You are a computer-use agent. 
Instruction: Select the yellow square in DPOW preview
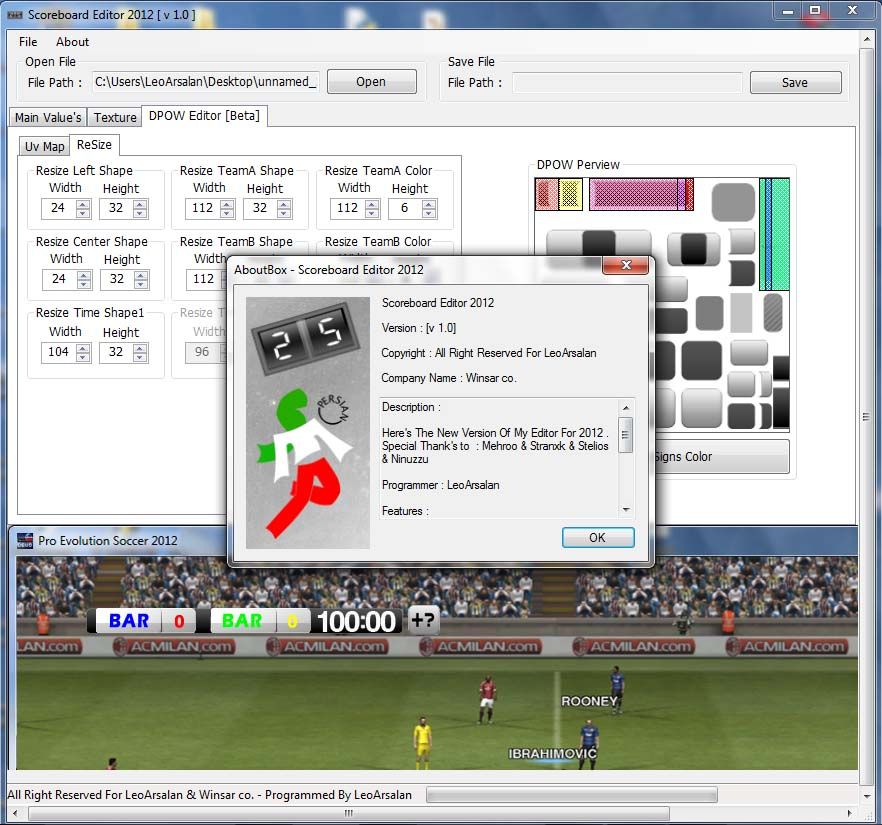pos(570,194)
